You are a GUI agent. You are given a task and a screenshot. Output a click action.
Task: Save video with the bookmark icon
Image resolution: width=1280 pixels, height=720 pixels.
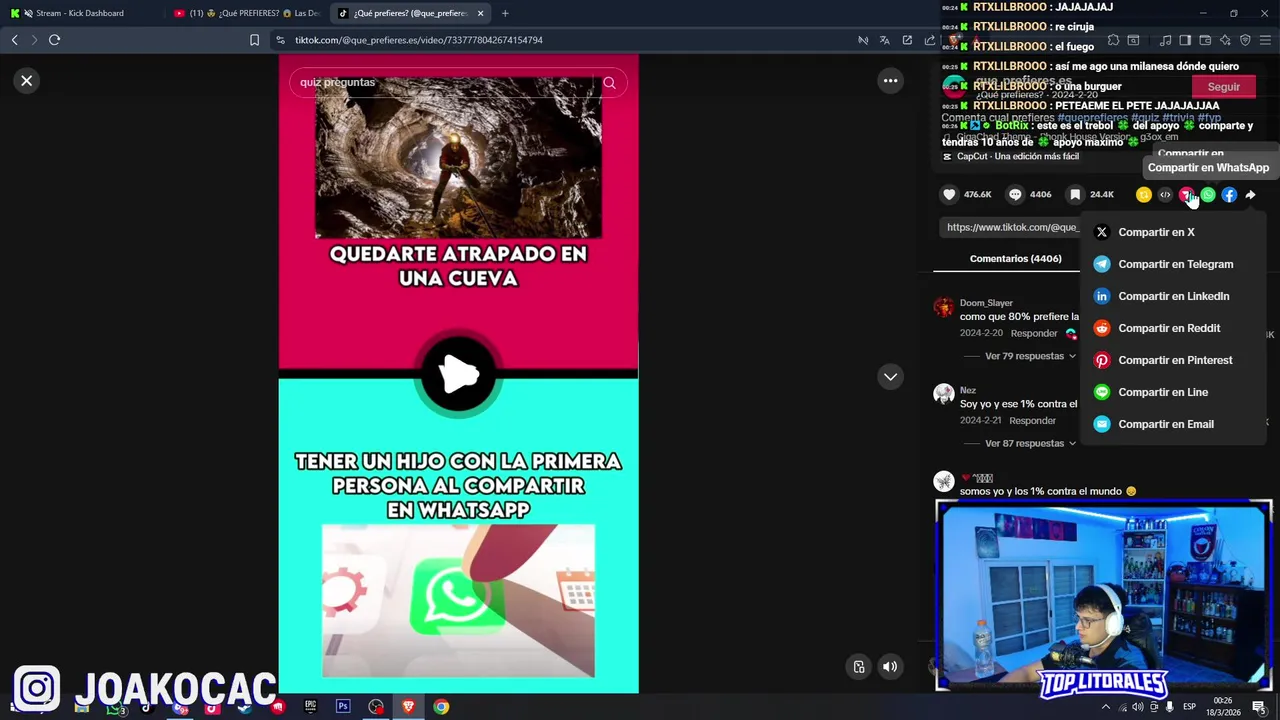[1075, 195]
